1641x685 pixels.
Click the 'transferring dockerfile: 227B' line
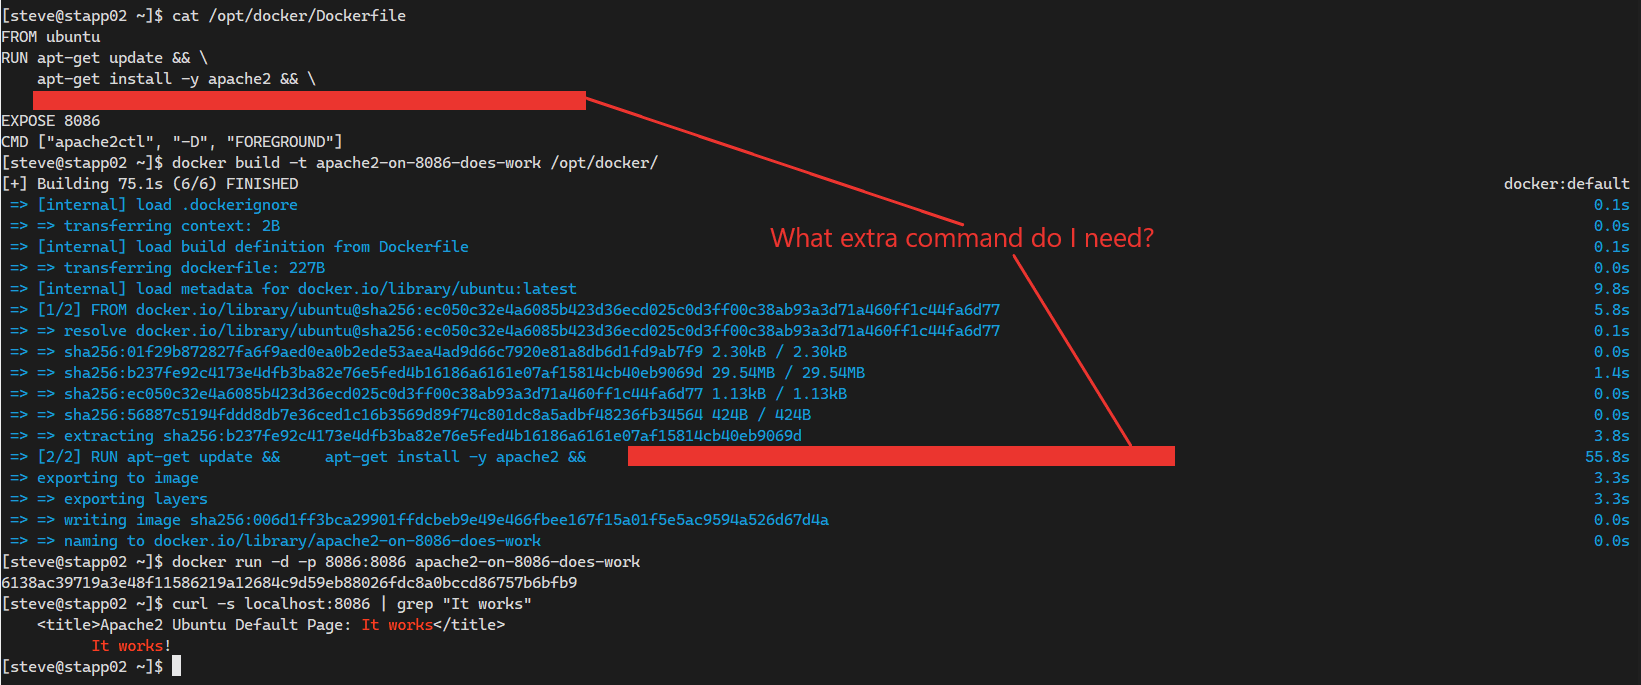[x=194, y=268]
